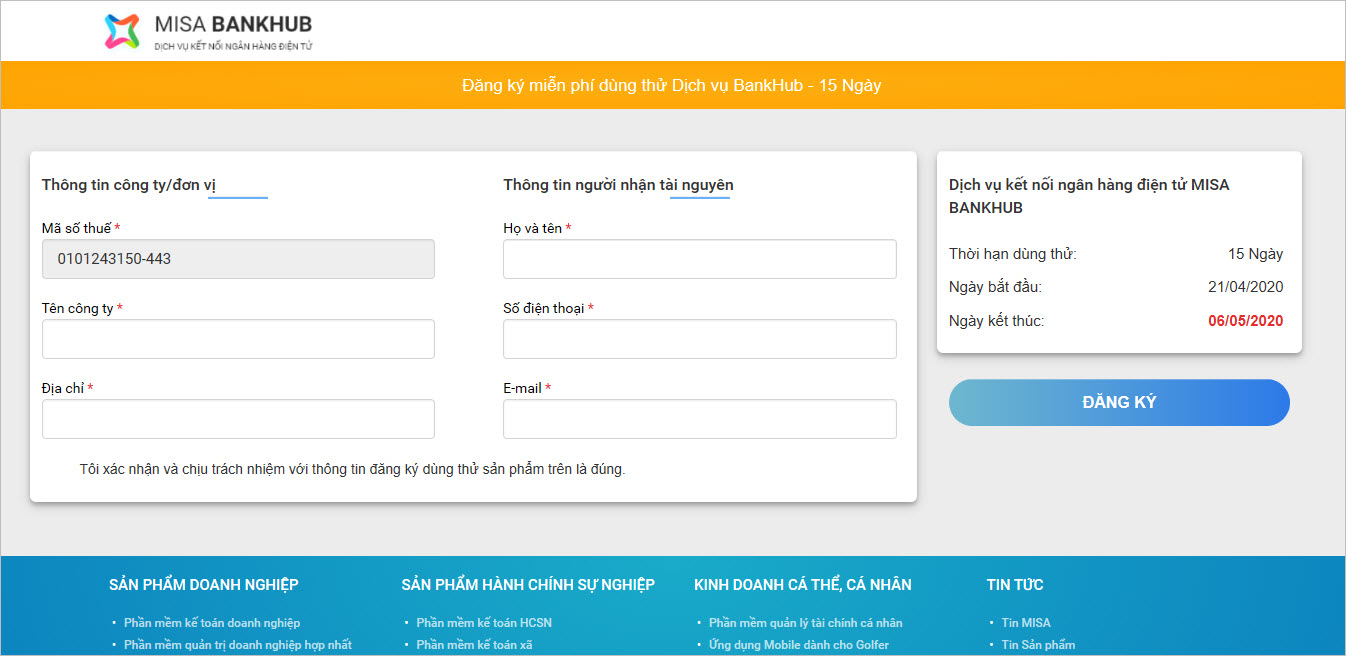
Task: Click the MISA BankHub logo
Action: (x=209, y=31)
